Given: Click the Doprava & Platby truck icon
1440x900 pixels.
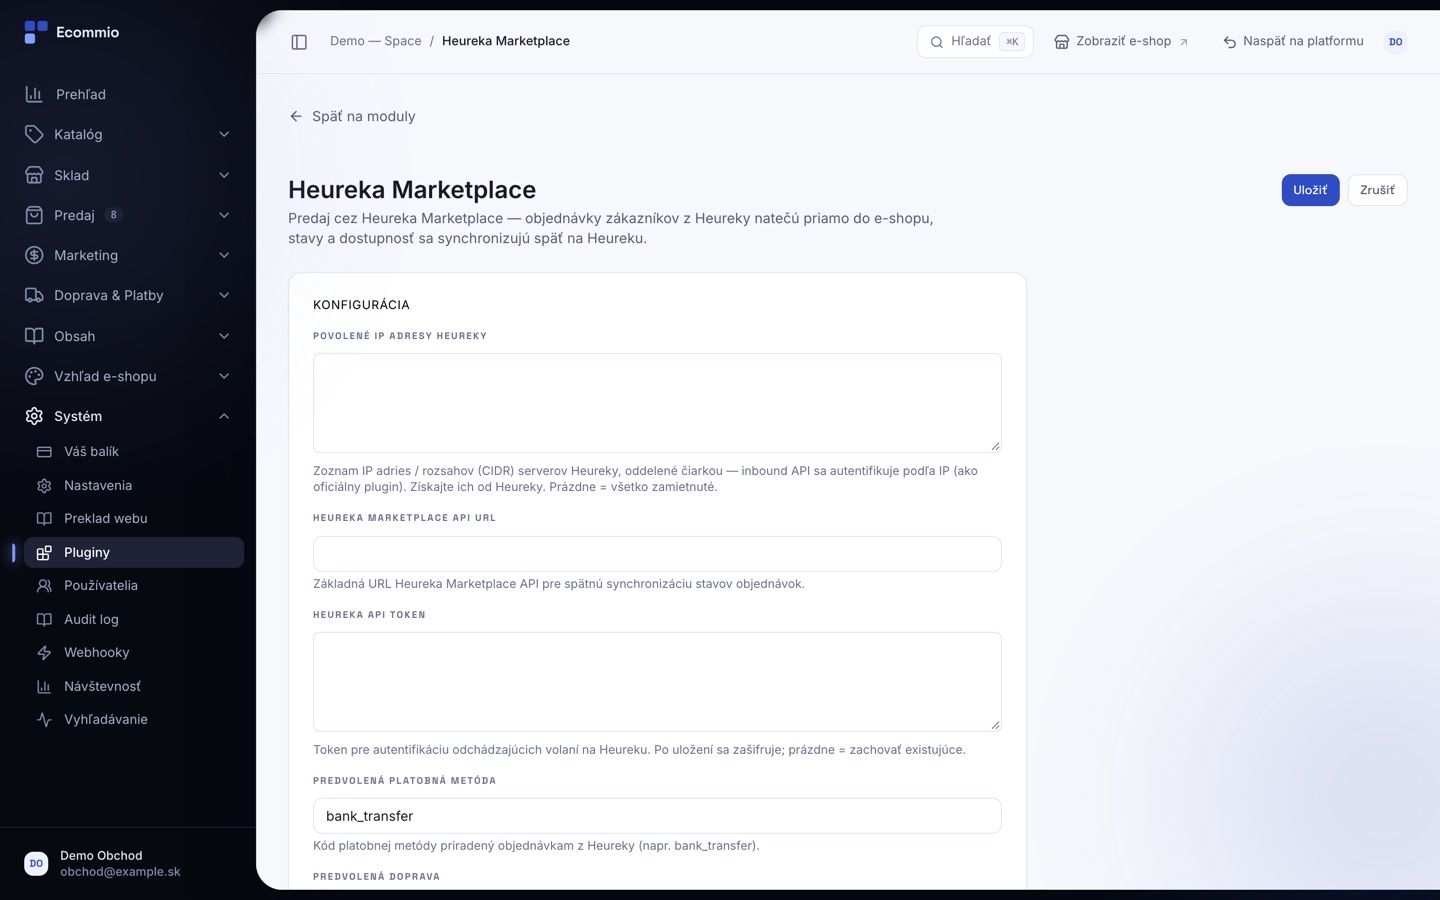Looking at the screenshot, I should (34, 295).
